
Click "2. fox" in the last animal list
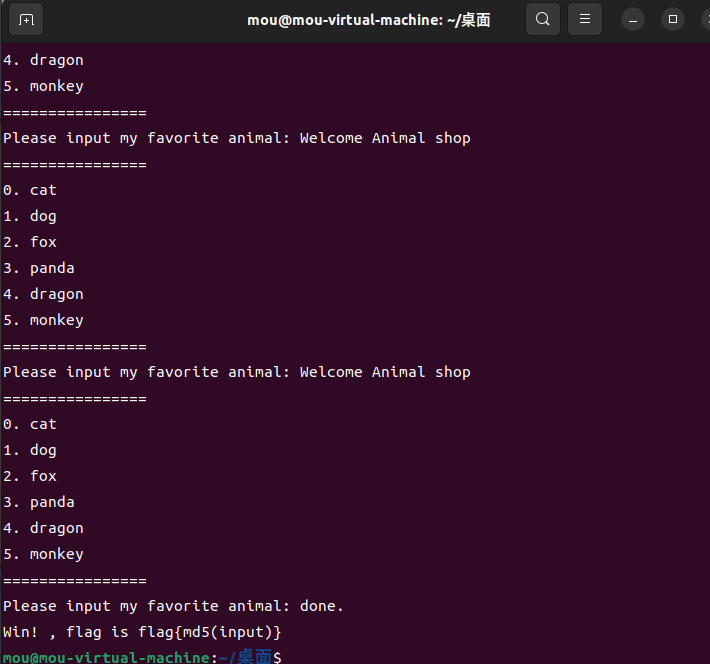30,476
